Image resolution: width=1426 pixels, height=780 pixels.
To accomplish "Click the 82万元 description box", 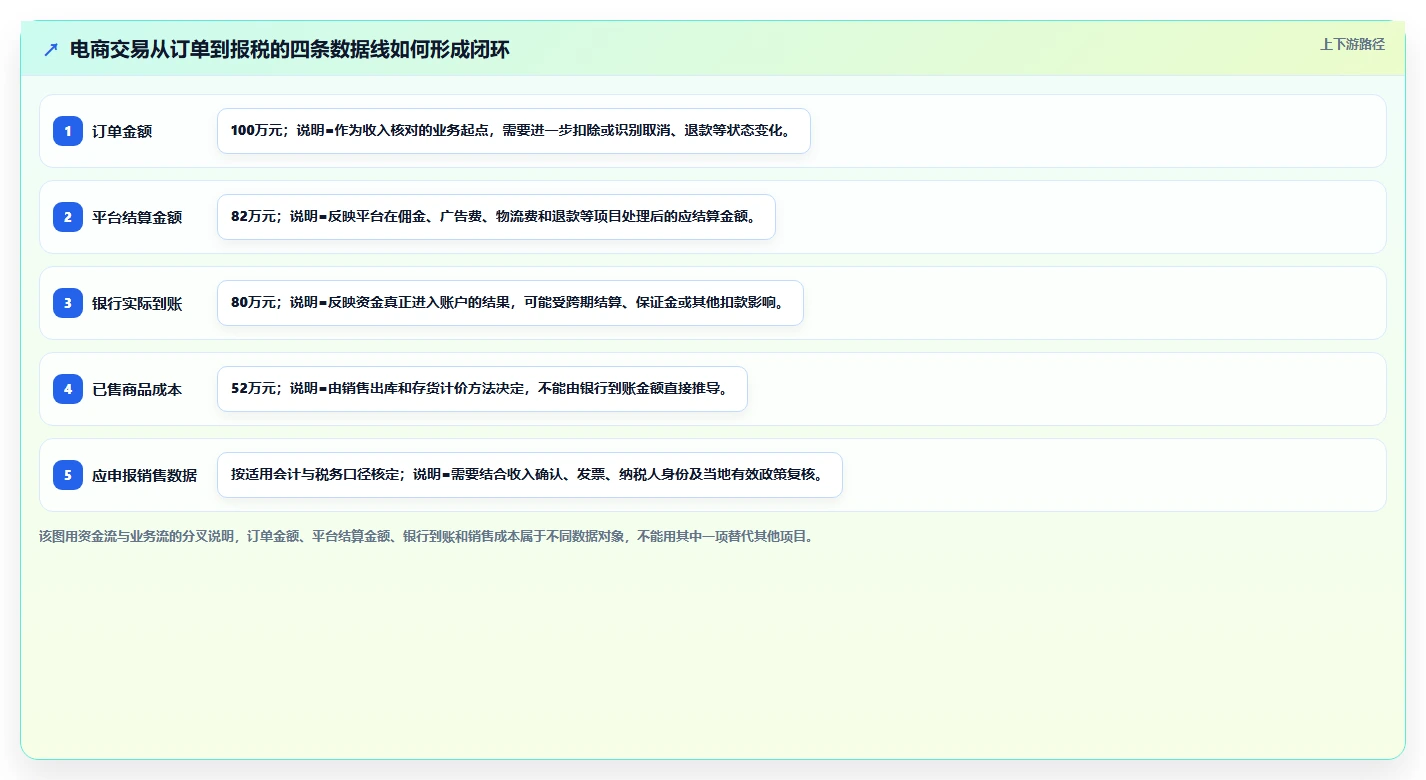I will pos(496,217).
